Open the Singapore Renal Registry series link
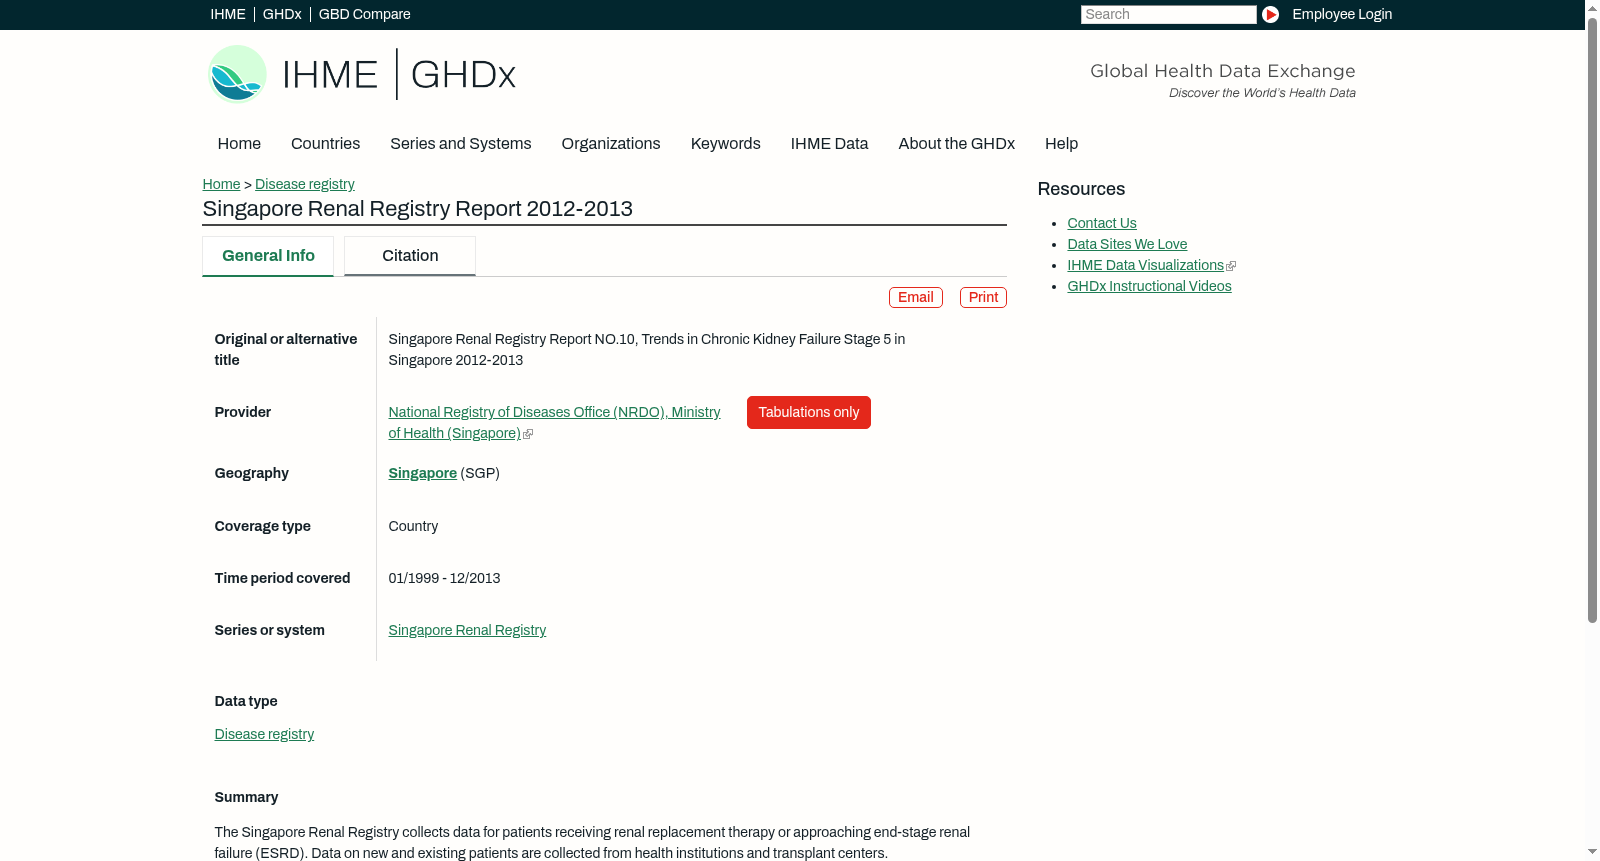1600x861 pixels. point(467,630)
